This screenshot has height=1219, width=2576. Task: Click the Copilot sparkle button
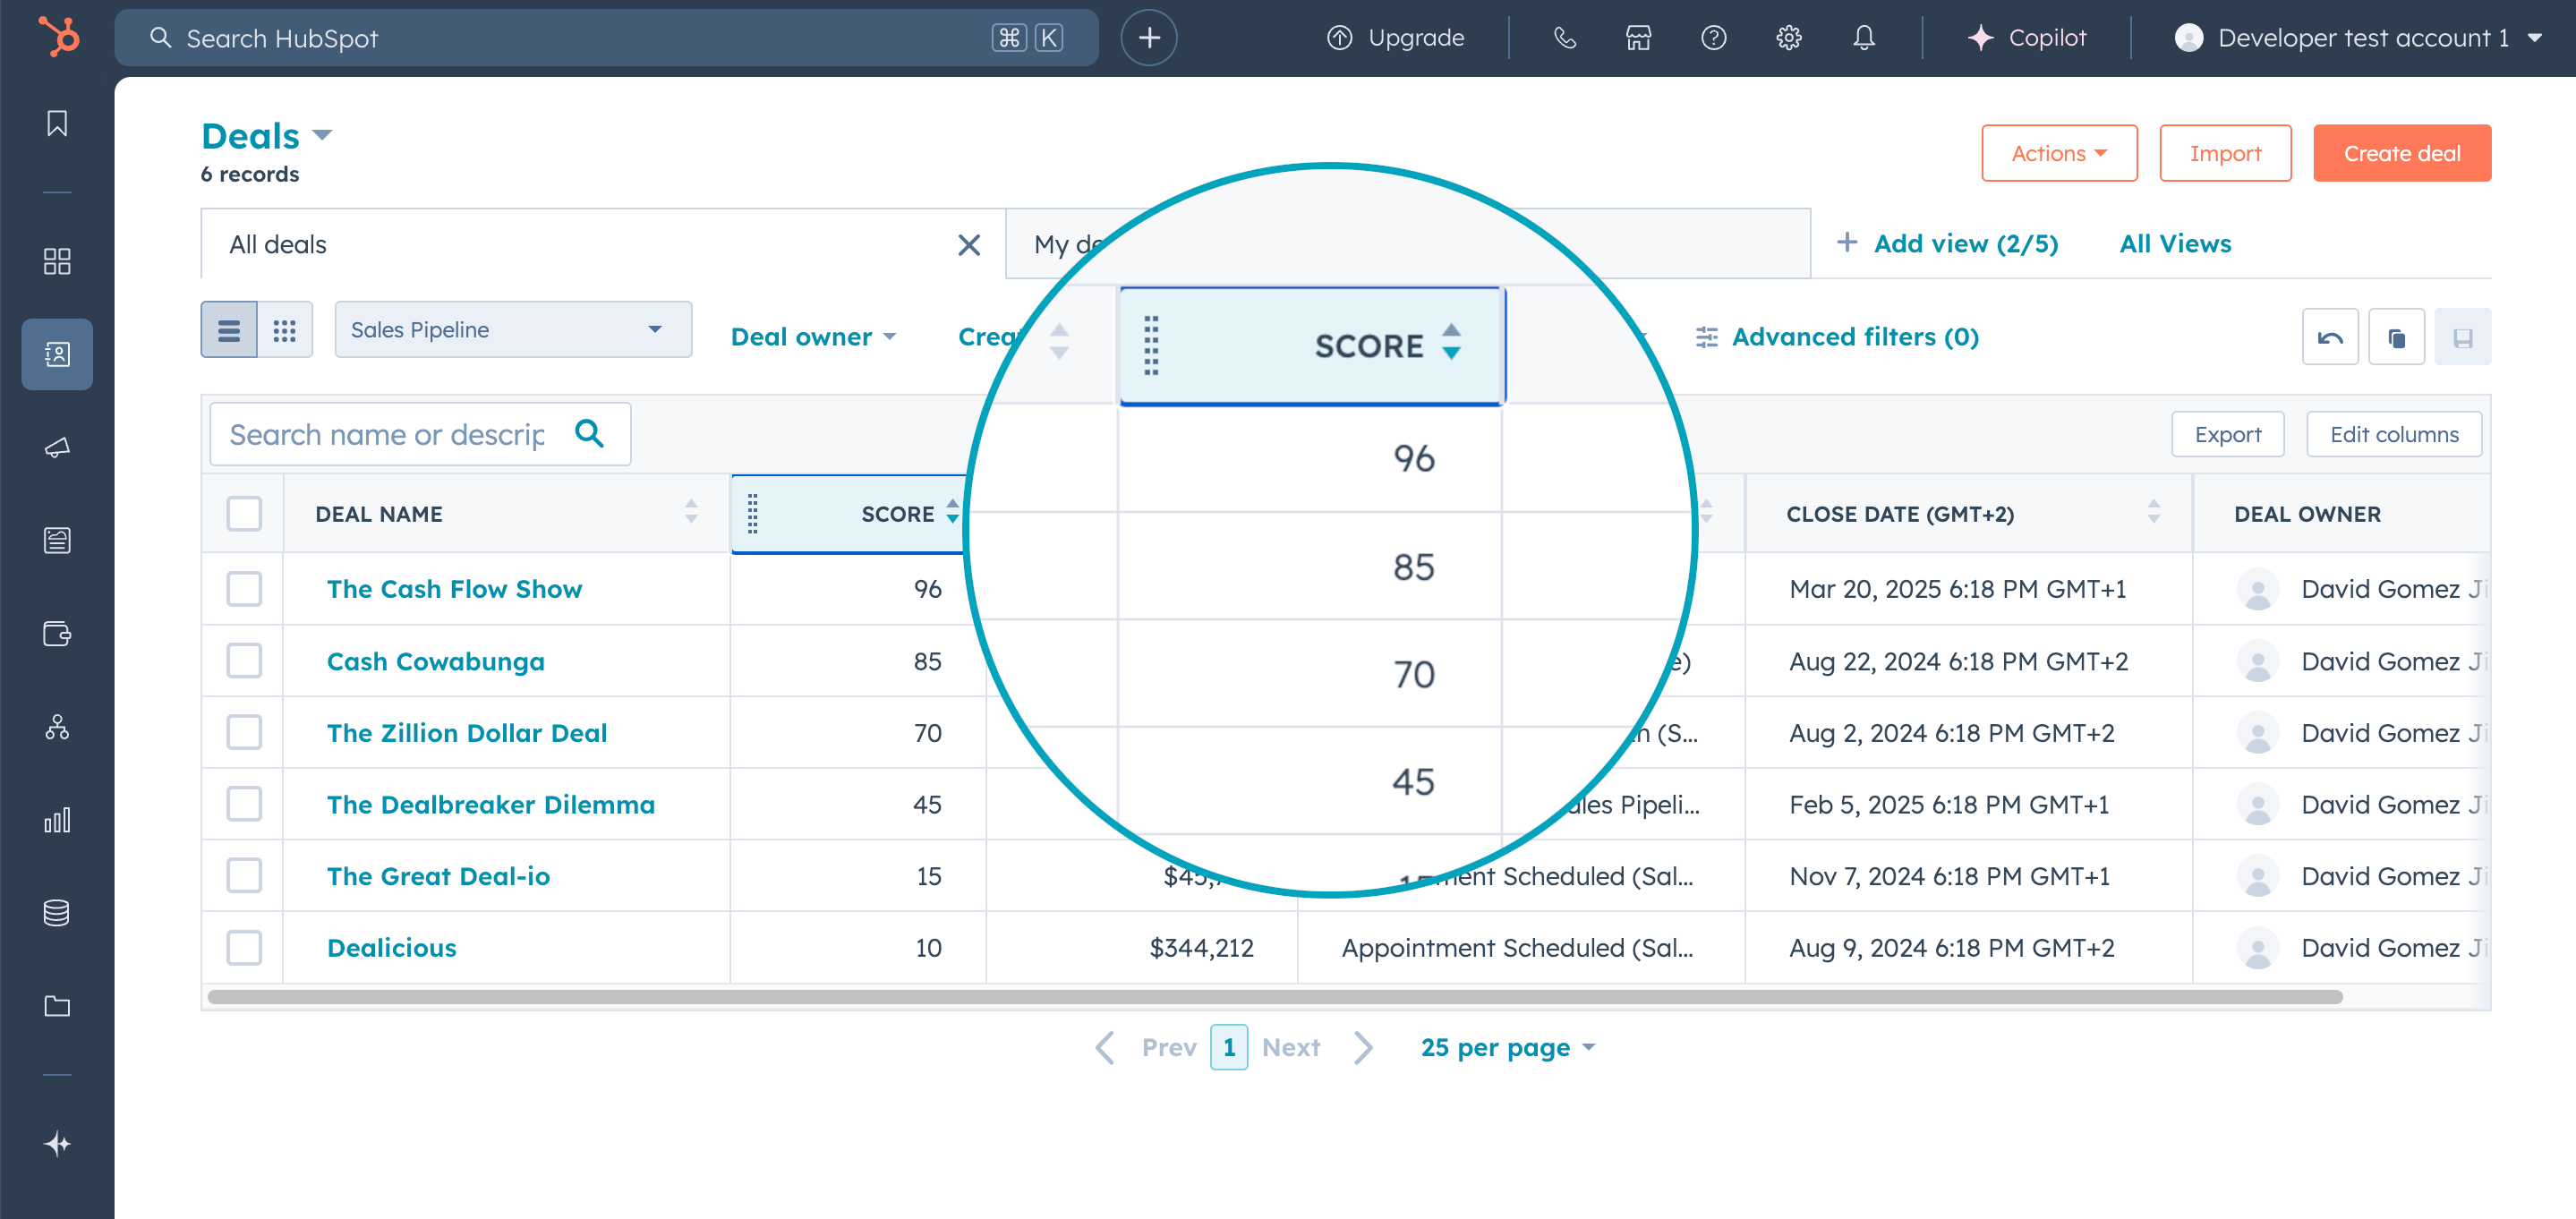(x=2027, y=38)
